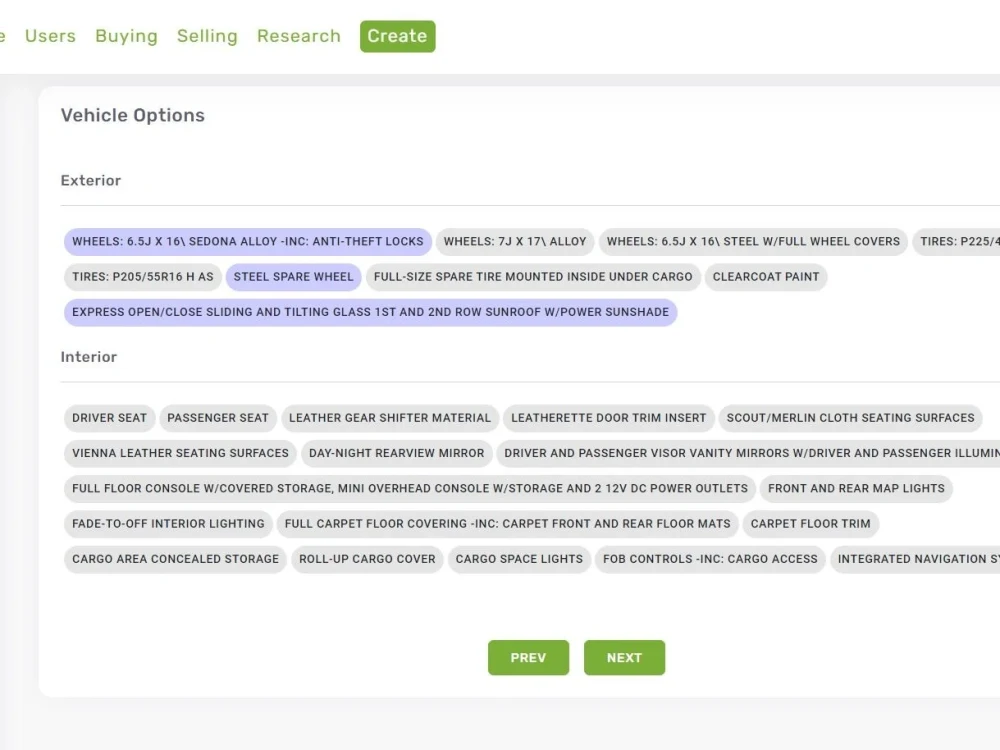1000x750 pixels.
Task: Click the PREV button
Action: (528, 657)
